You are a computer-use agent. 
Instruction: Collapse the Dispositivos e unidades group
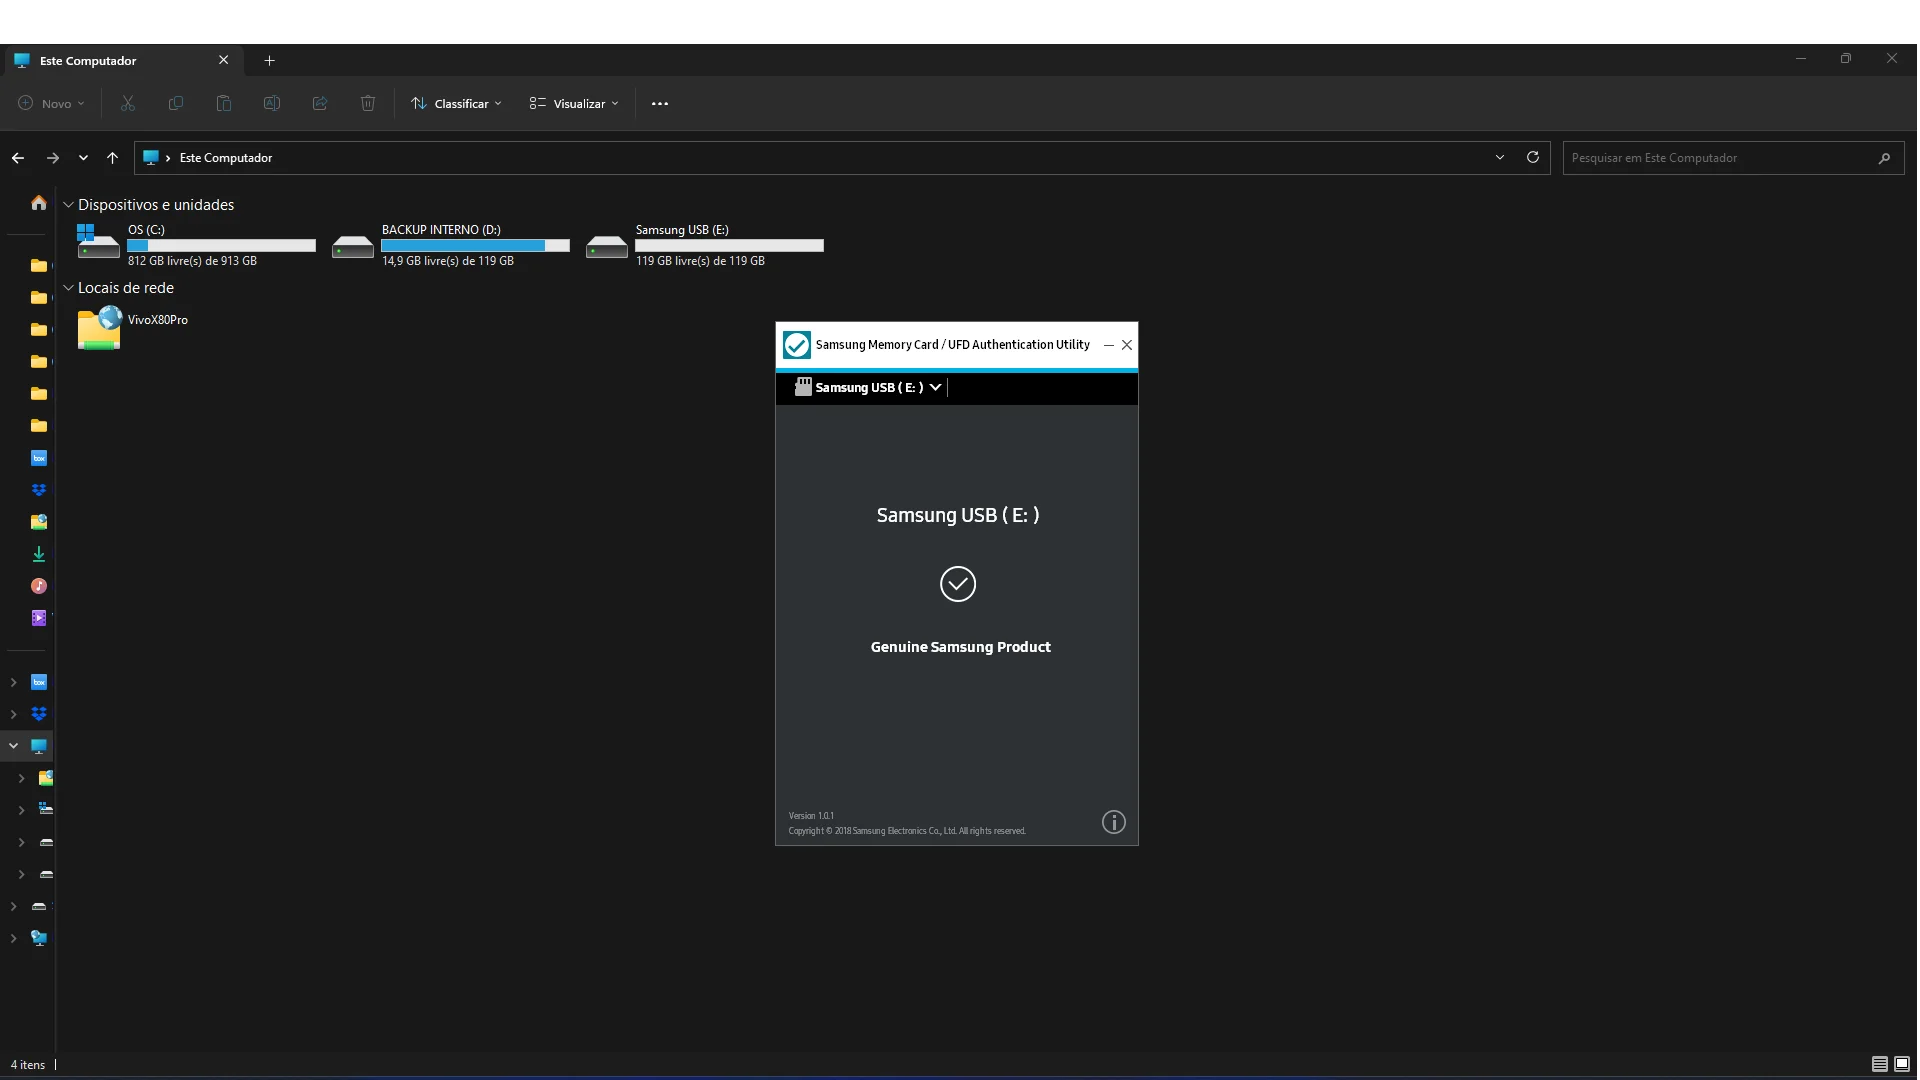tap(68, 205)
